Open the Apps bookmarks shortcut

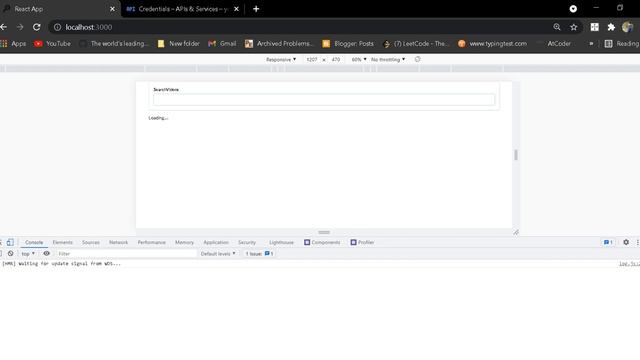pos(13,43)
